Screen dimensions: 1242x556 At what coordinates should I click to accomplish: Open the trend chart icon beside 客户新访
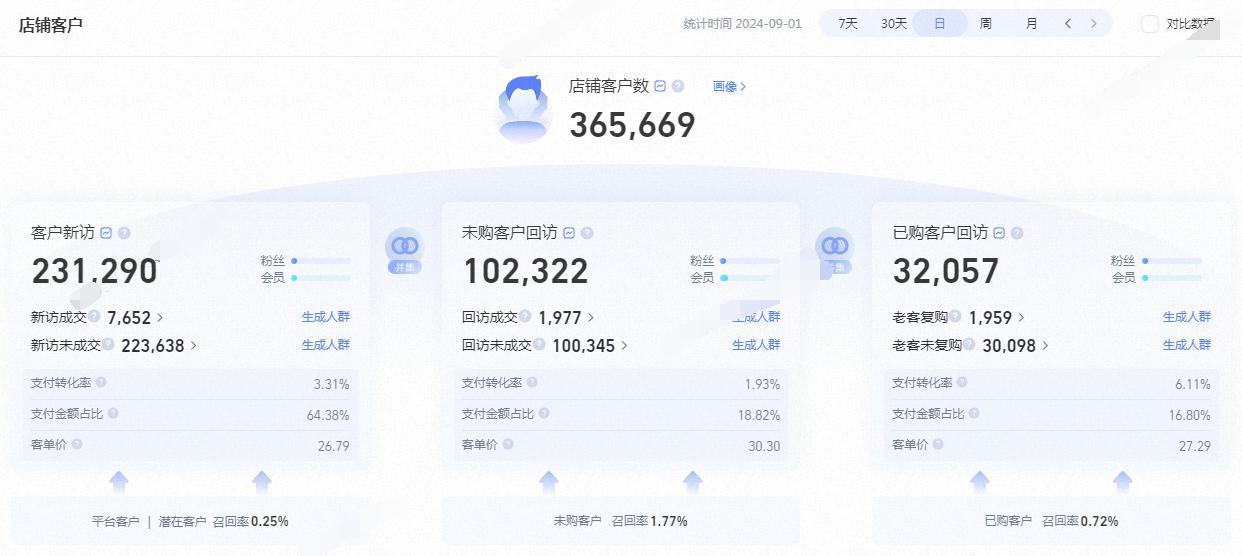tap(106, 233)
